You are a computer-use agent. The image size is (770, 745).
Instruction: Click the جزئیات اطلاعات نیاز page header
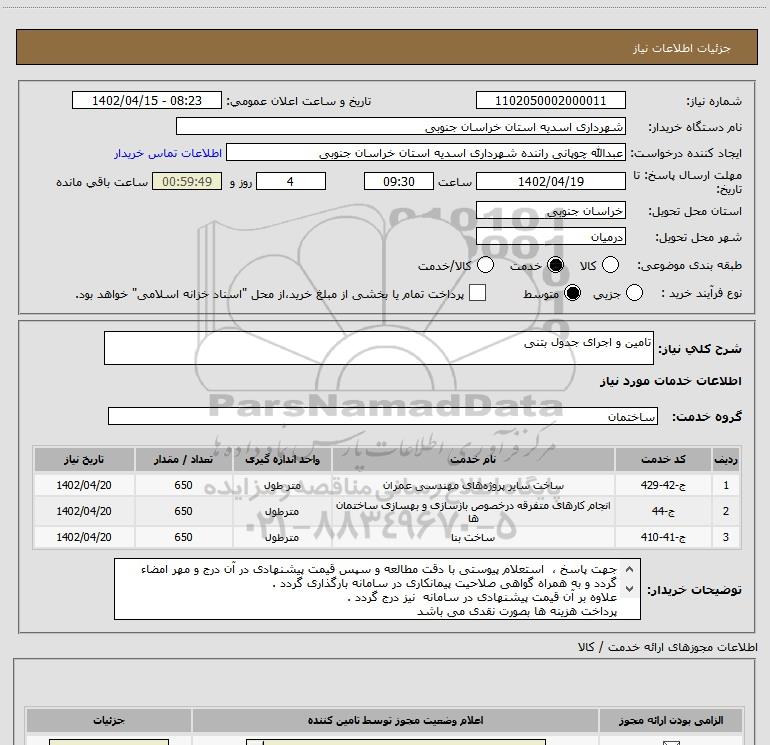point(681,48)
